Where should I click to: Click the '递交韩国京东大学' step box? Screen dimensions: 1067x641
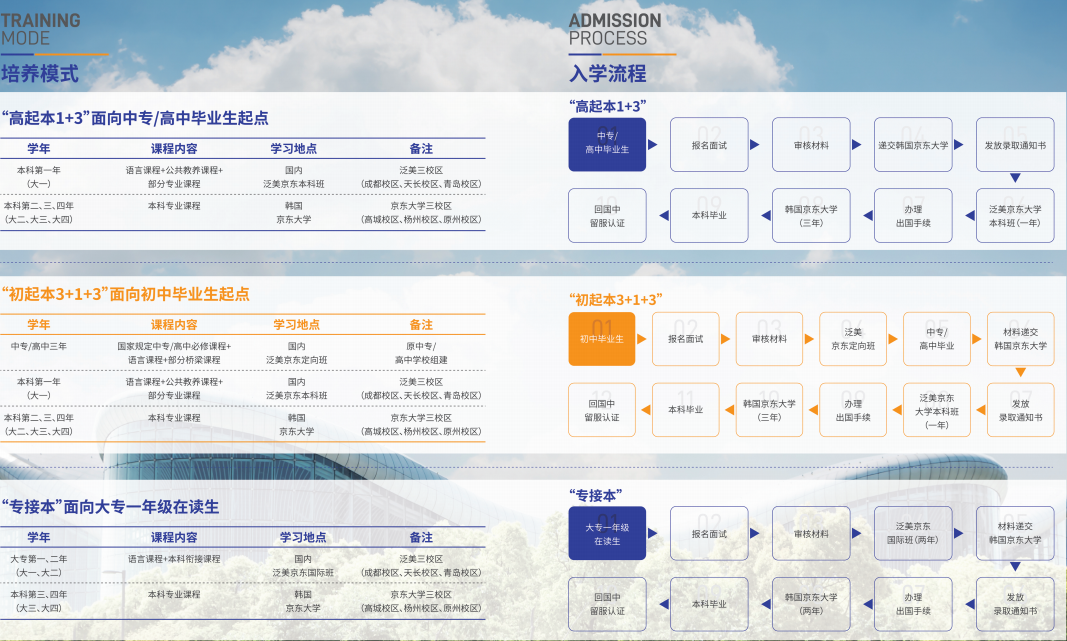click(913, 144)
